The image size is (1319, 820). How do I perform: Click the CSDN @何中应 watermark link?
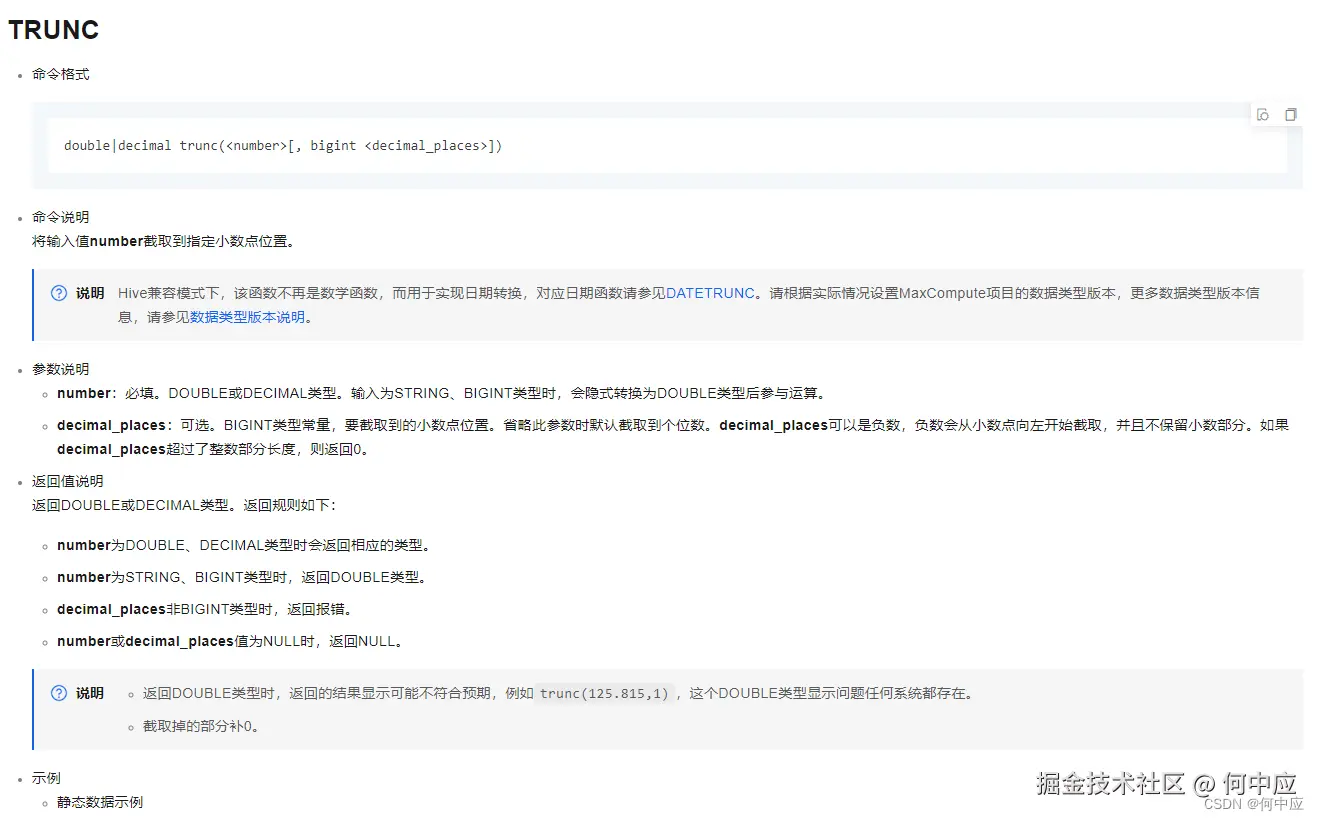pos(1253,803)
